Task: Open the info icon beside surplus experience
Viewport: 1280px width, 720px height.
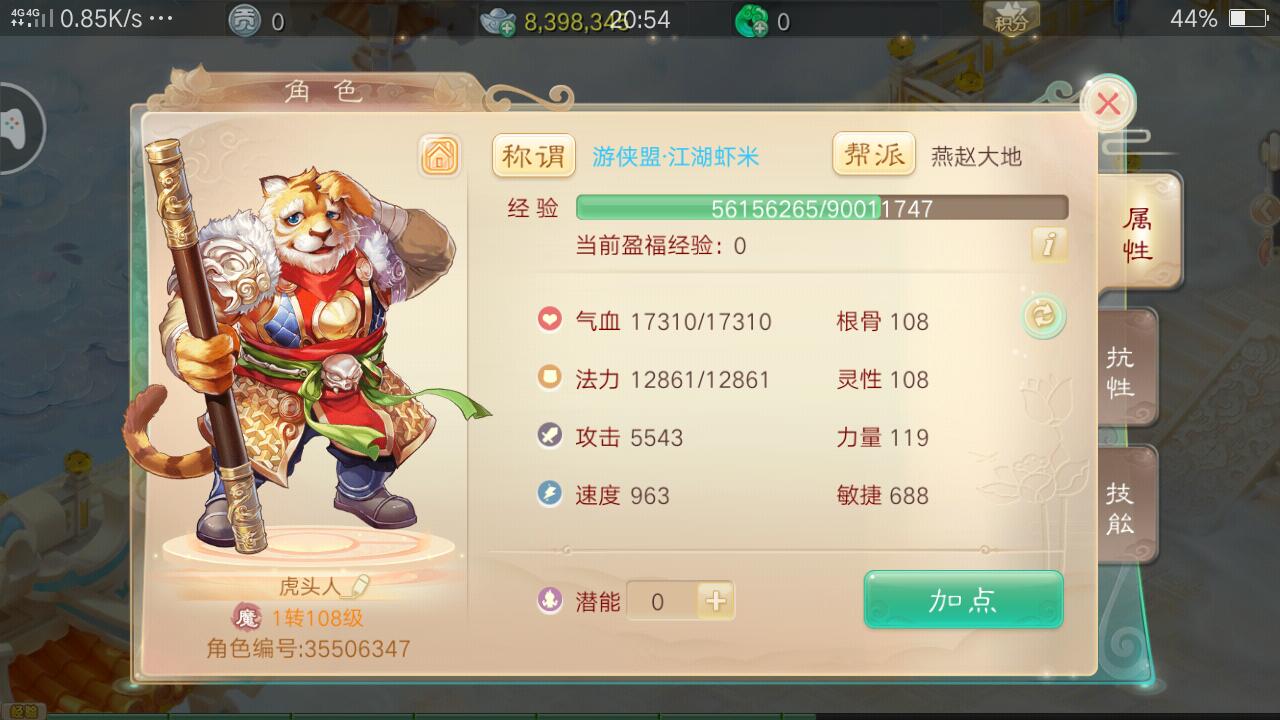Action: pyautogui.click(x=1049, y=244)
